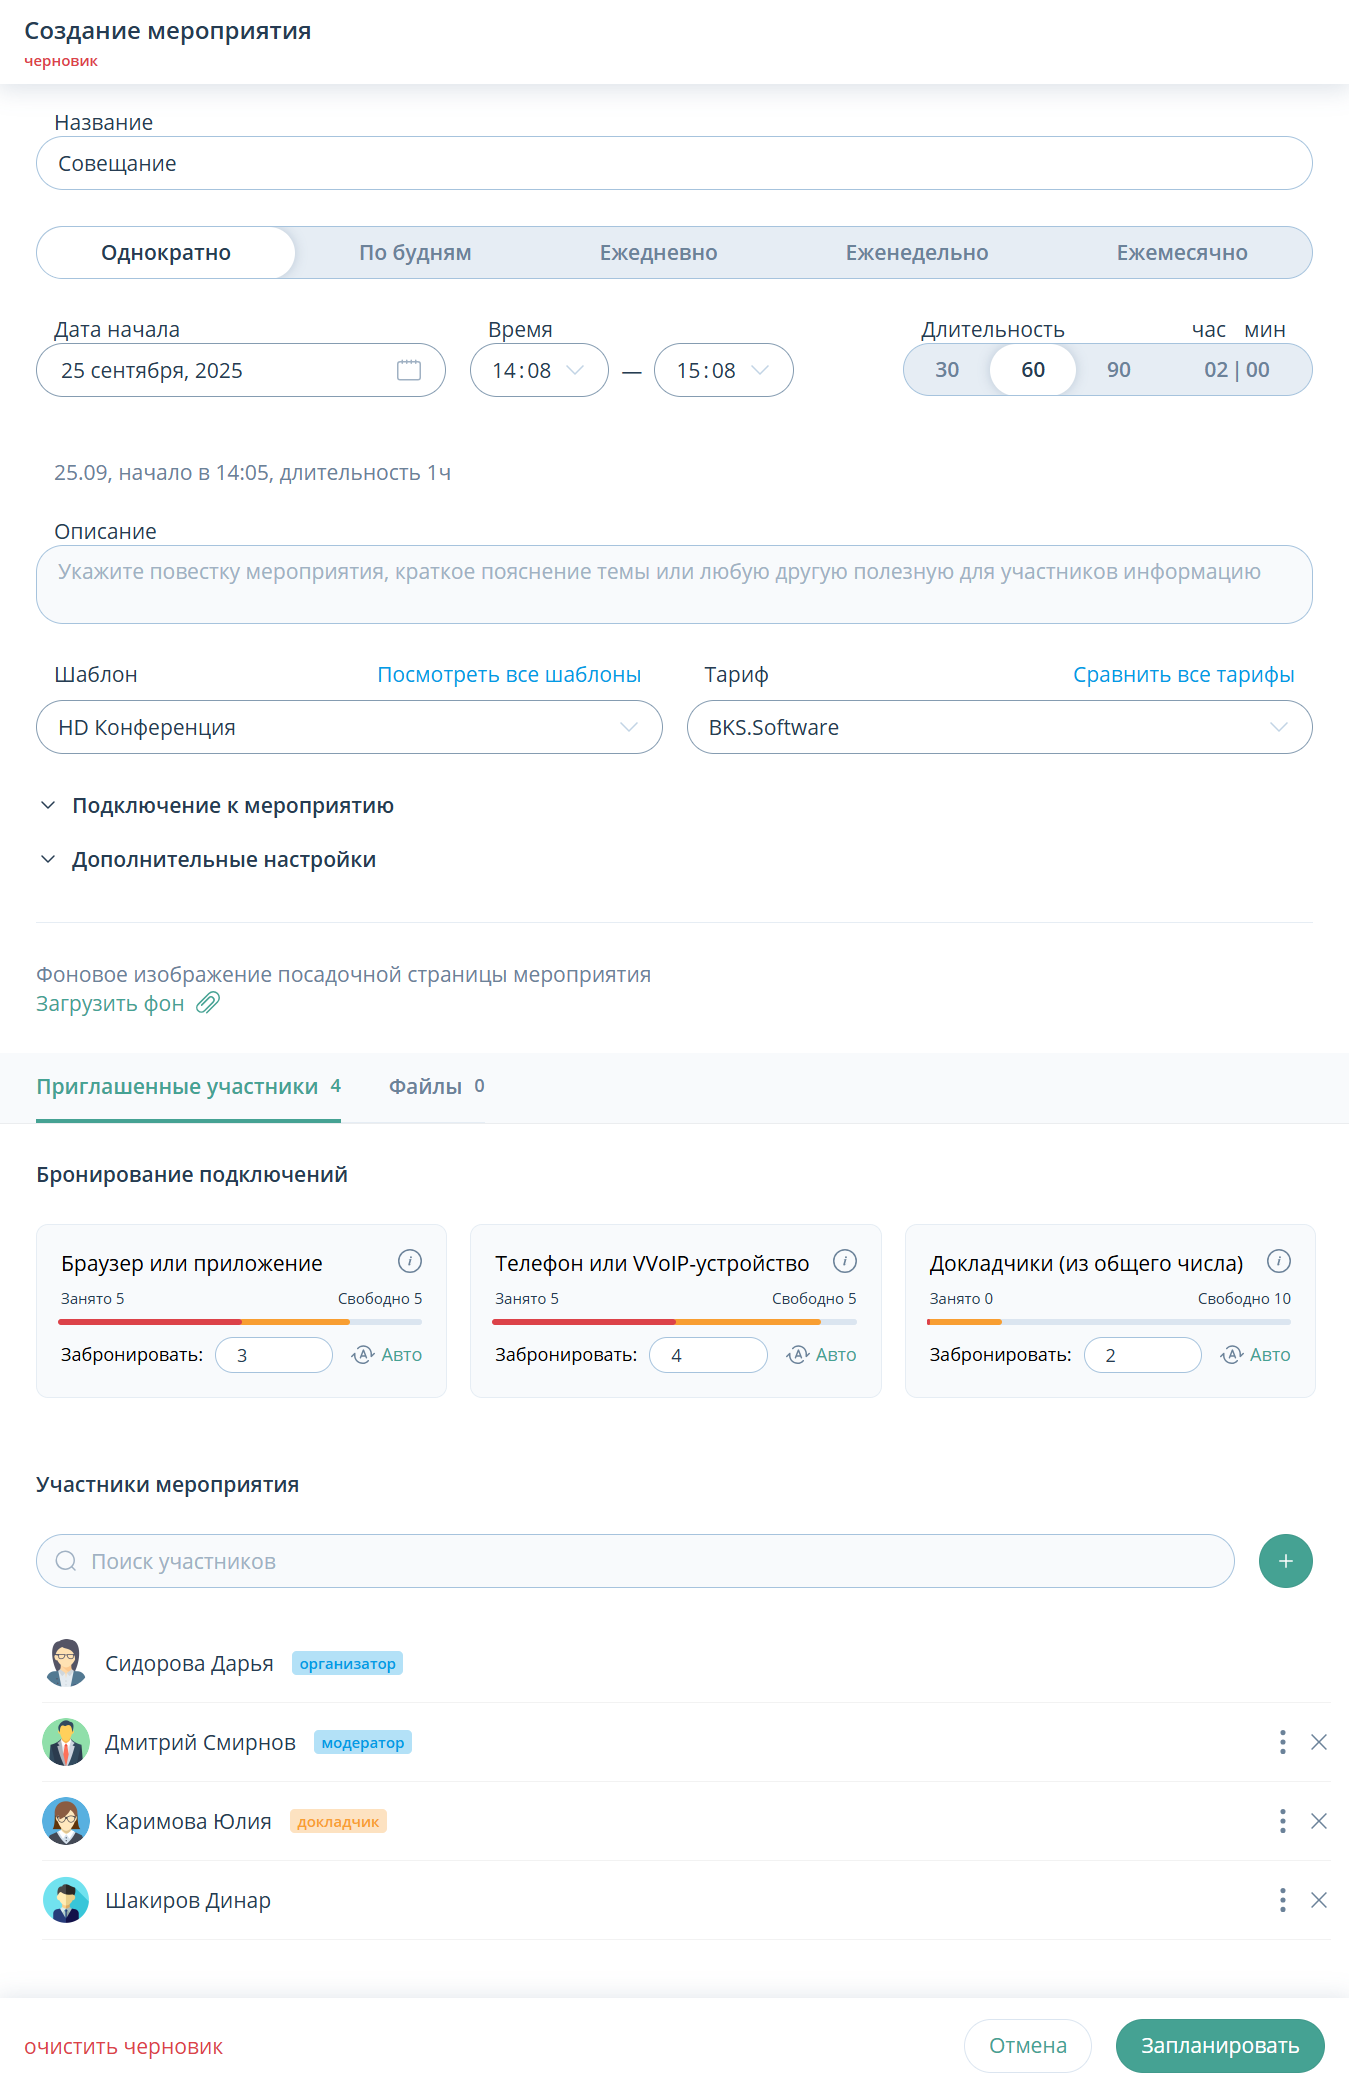1349x2094 pixels.
Task: Show info icon for Докладчики card
Action: click(x=1279, y=1261)
